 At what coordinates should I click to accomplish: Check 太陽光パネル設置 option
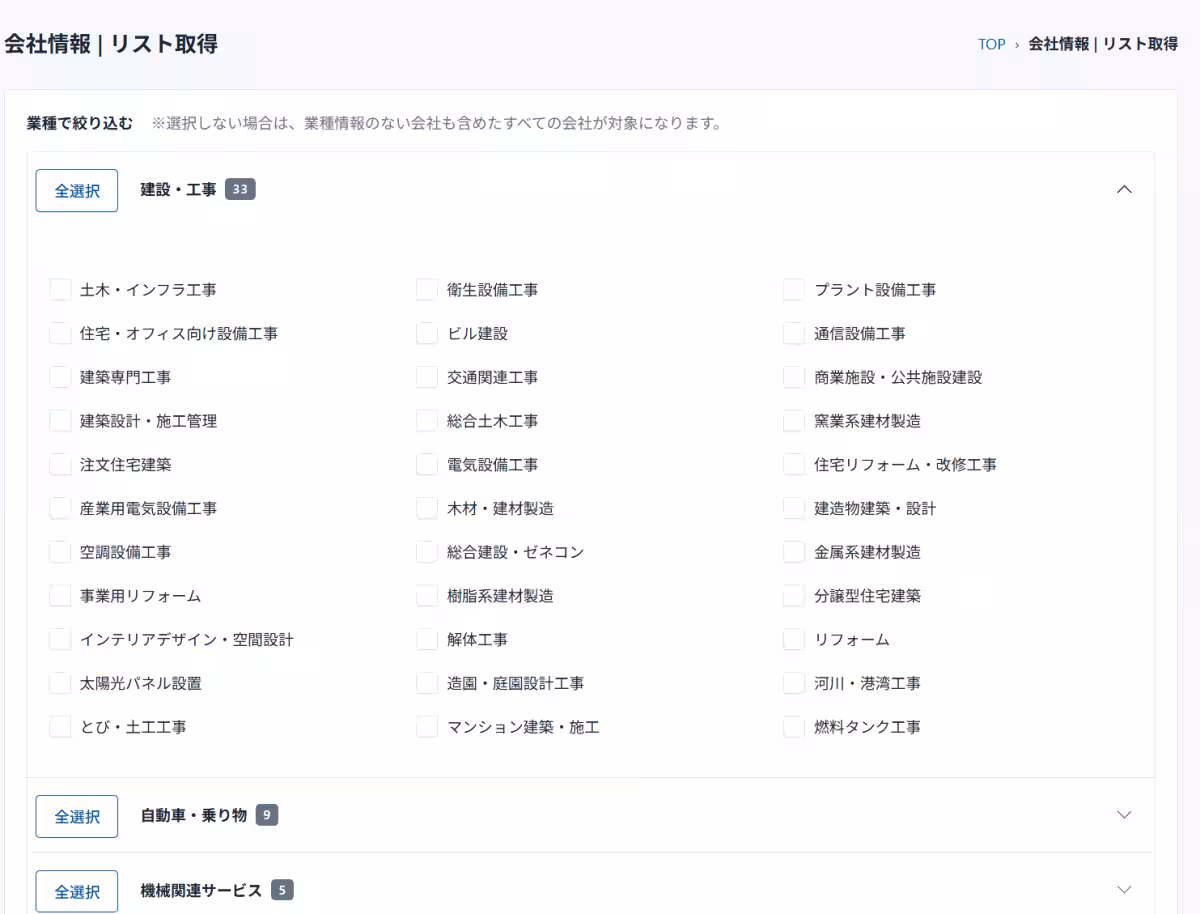tap(59, 683)
